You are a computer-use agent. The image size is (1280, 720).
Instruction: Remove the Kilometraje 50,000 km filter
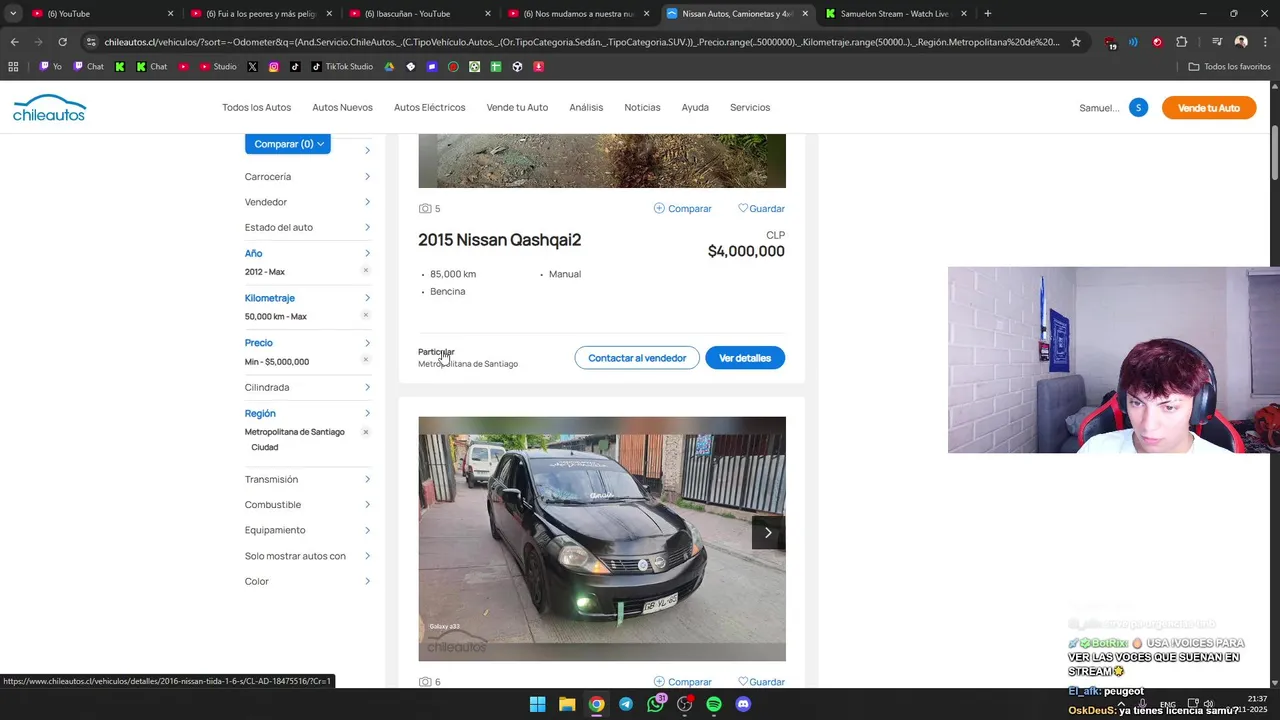pos(366,315)
